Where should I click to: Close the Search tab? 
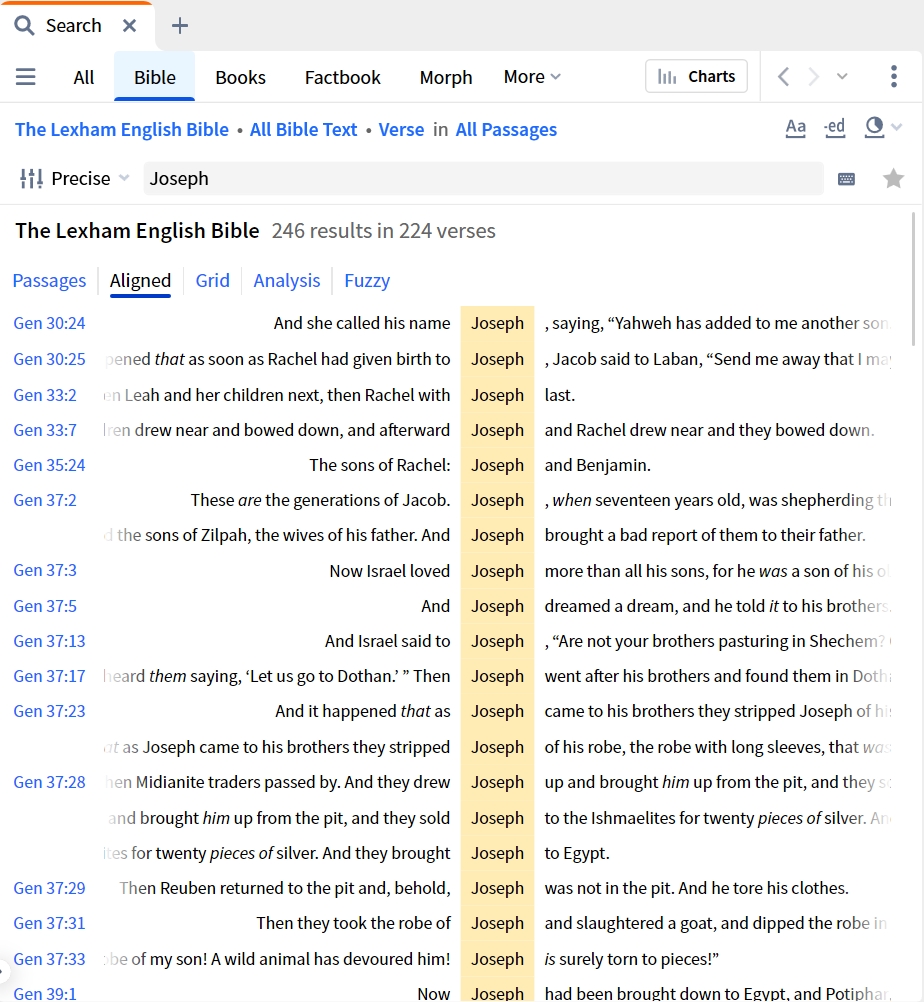(130, 26)
